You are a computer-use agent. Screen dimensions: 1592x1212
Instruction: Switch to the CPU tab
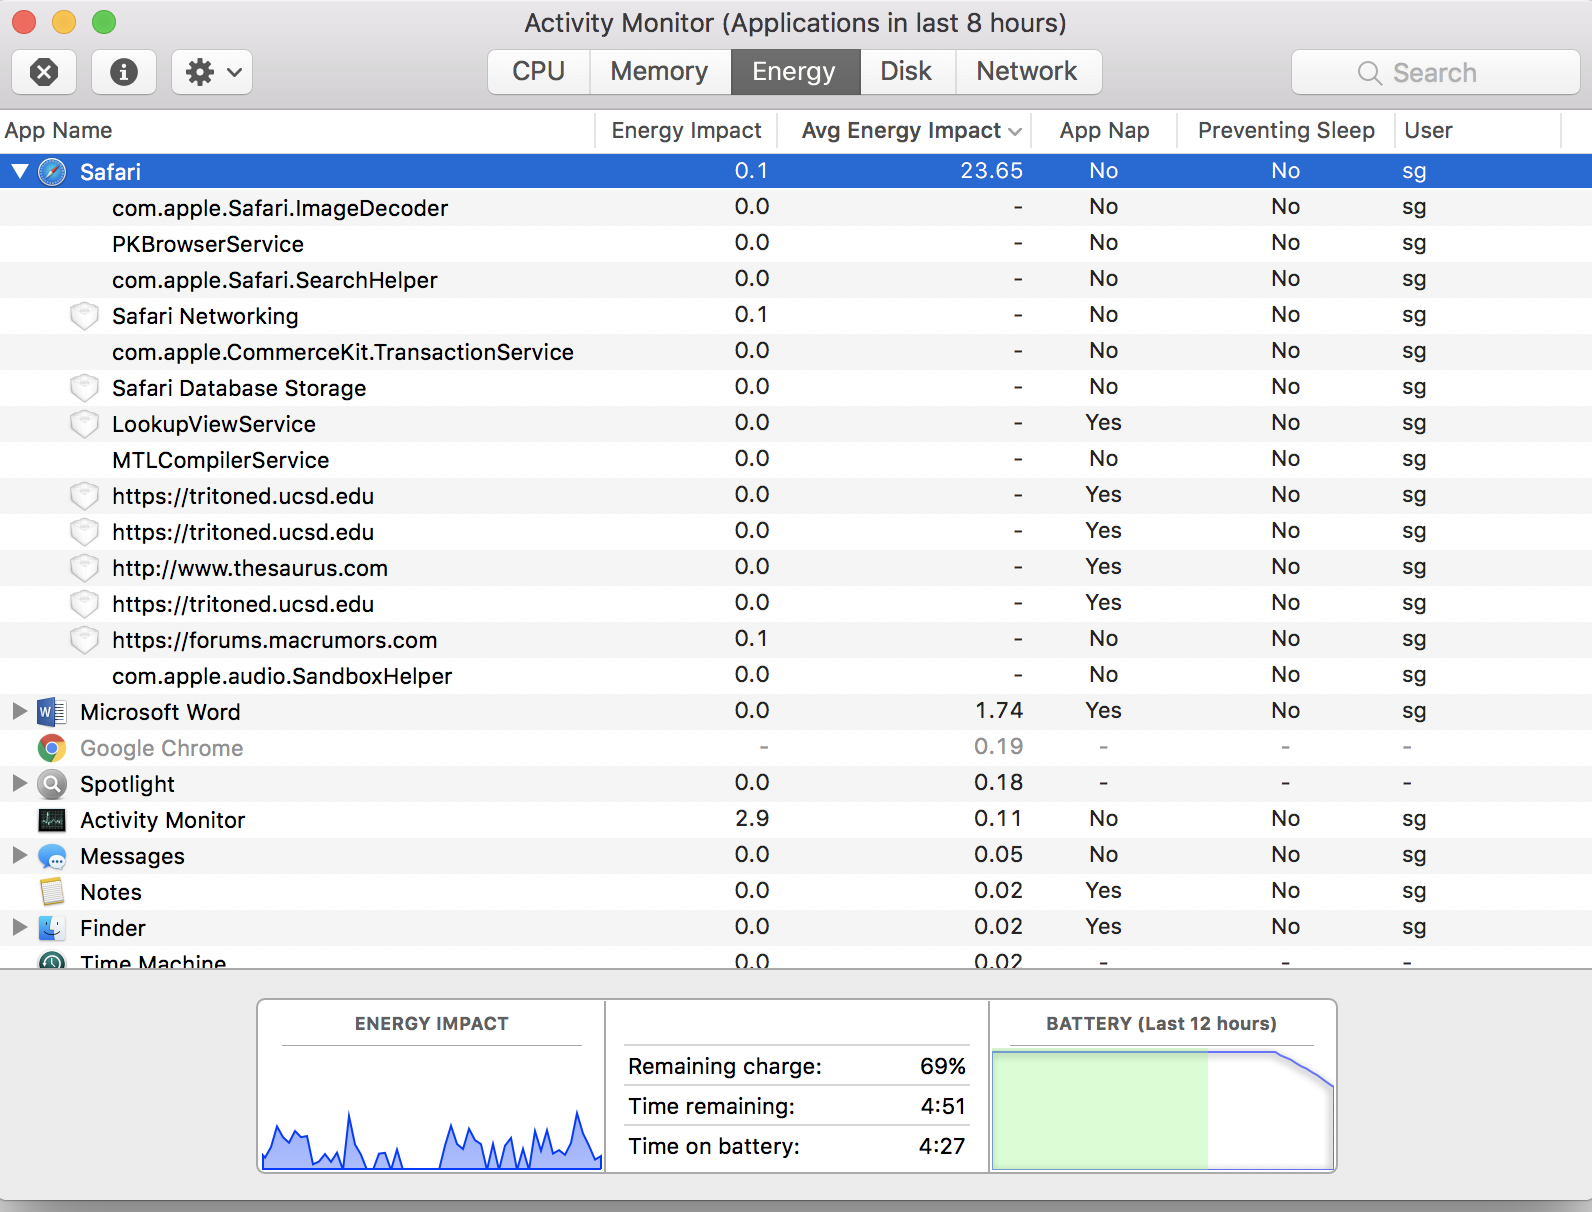tap(538, 72)
